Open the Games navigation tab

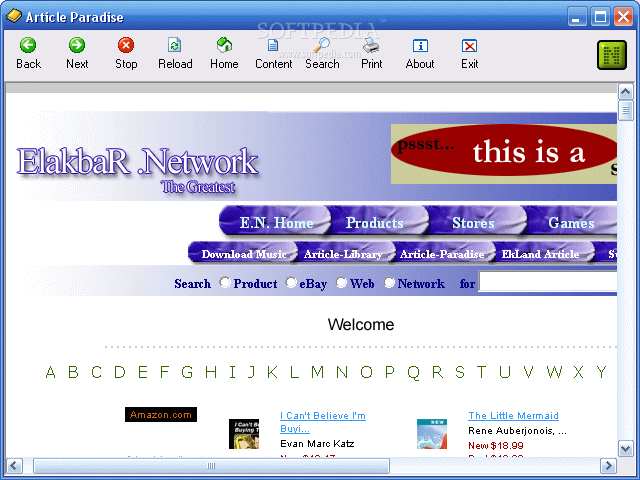(x=571, y=222)
